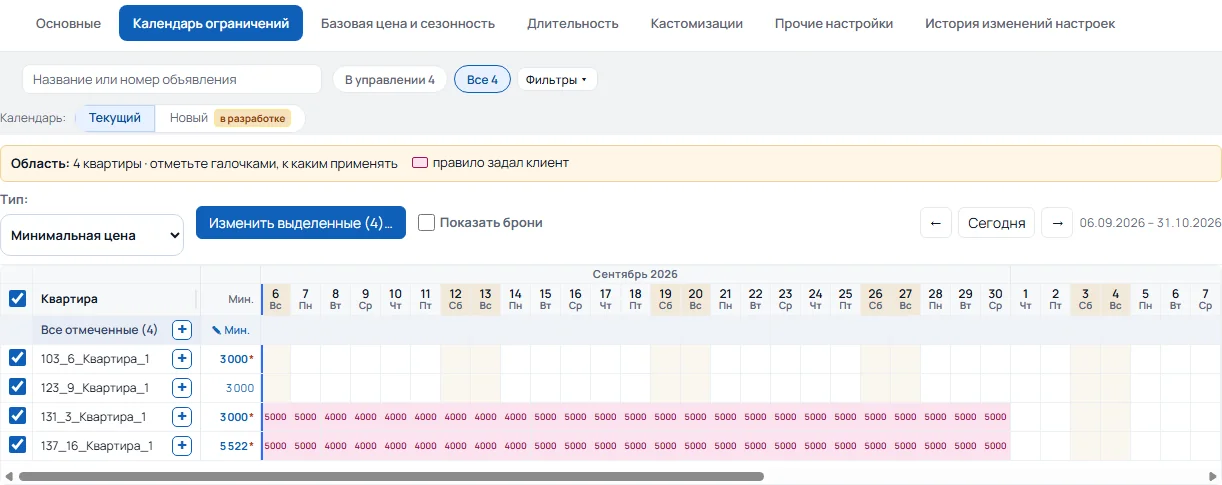Click the horizontal scrollbar thumb
The height and width of the screenshot is (485, 1222).
coord(391,477)
